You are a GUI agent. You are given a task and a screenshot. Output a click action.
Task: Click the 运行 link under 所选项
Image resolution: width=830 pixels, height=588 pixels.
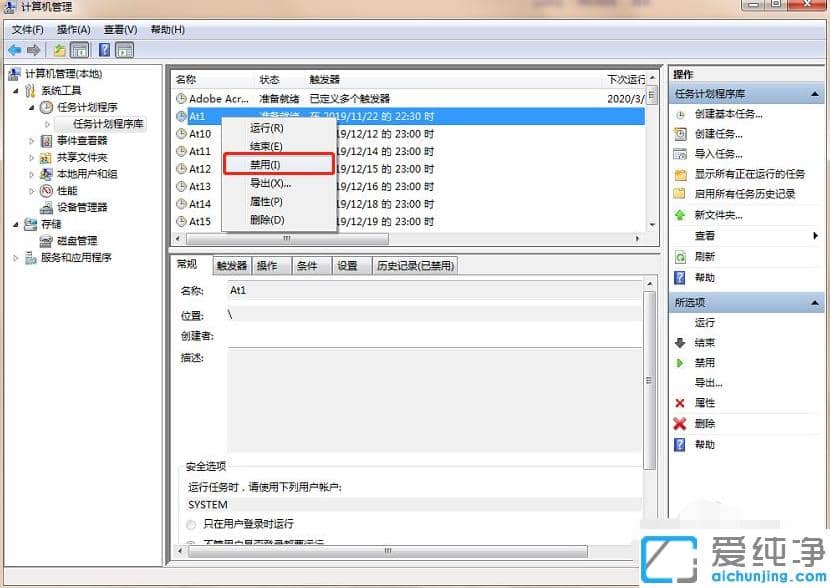(703, 322)
